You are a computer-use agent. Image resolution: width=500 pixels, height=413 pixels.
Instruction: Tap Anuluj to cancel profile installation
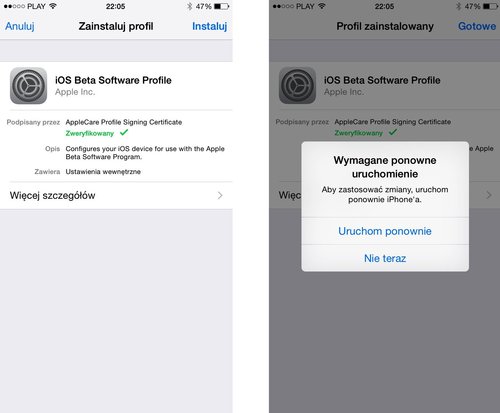(20, 26)
